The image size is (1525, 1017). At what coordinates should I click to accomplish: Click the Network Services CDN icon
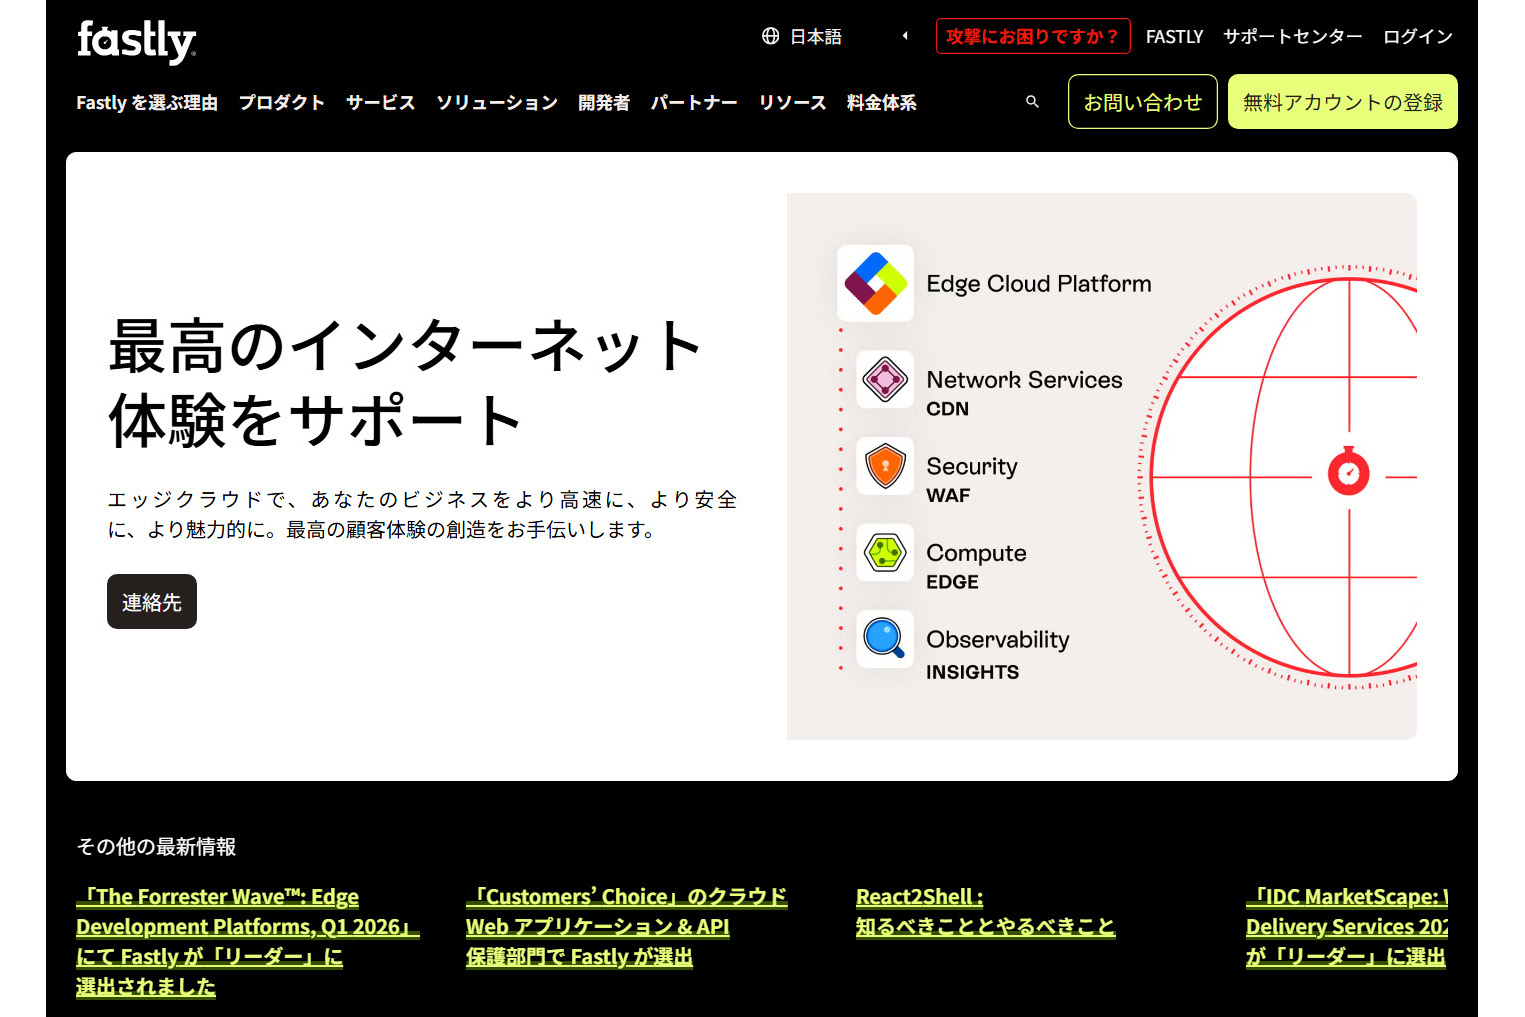pyautogui.click(x=885, y=379)
